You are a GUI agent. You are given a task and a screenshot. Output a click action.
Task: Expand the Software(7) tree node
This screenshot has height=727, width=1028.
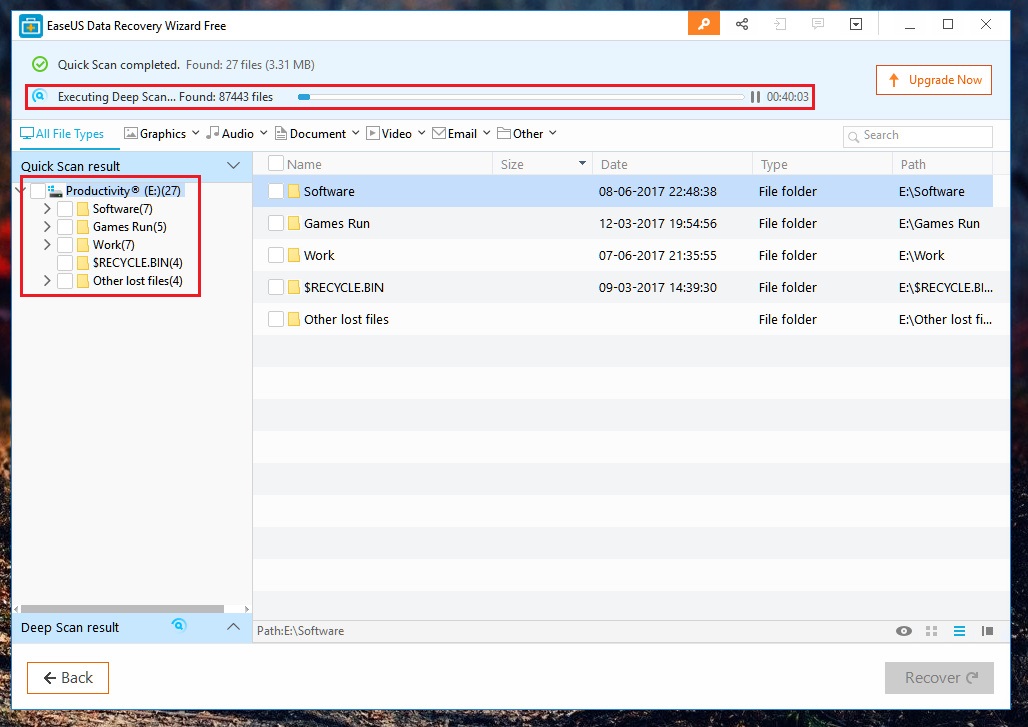pyautogui.click(x=47, y=208)
